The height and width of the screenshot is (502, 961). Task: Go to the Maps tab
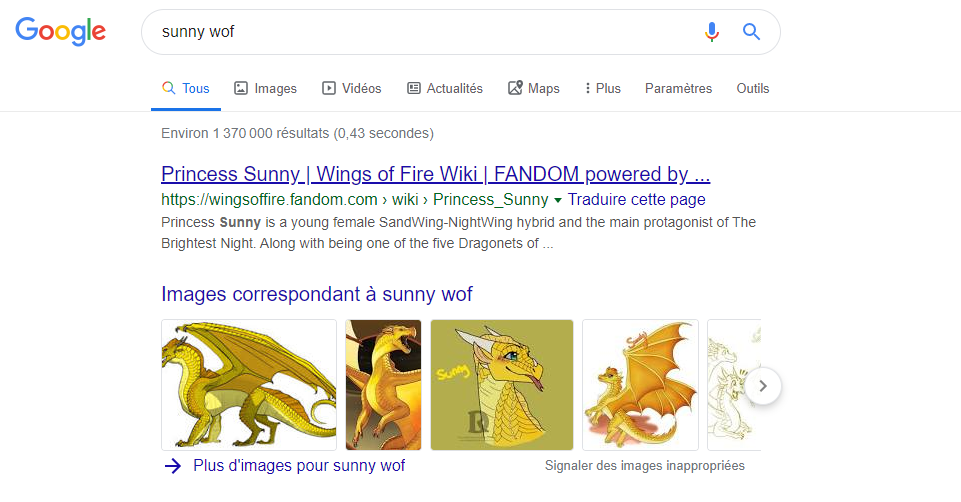[533, 88]
